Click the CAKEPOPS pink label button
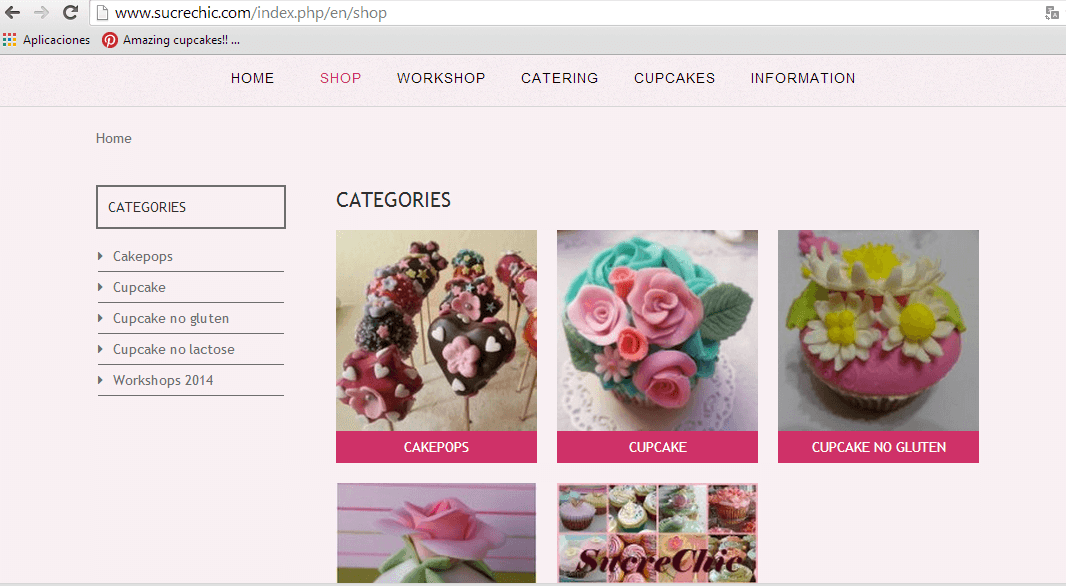This screenshot has height=586, width=1066. click(x=436, y=447)
